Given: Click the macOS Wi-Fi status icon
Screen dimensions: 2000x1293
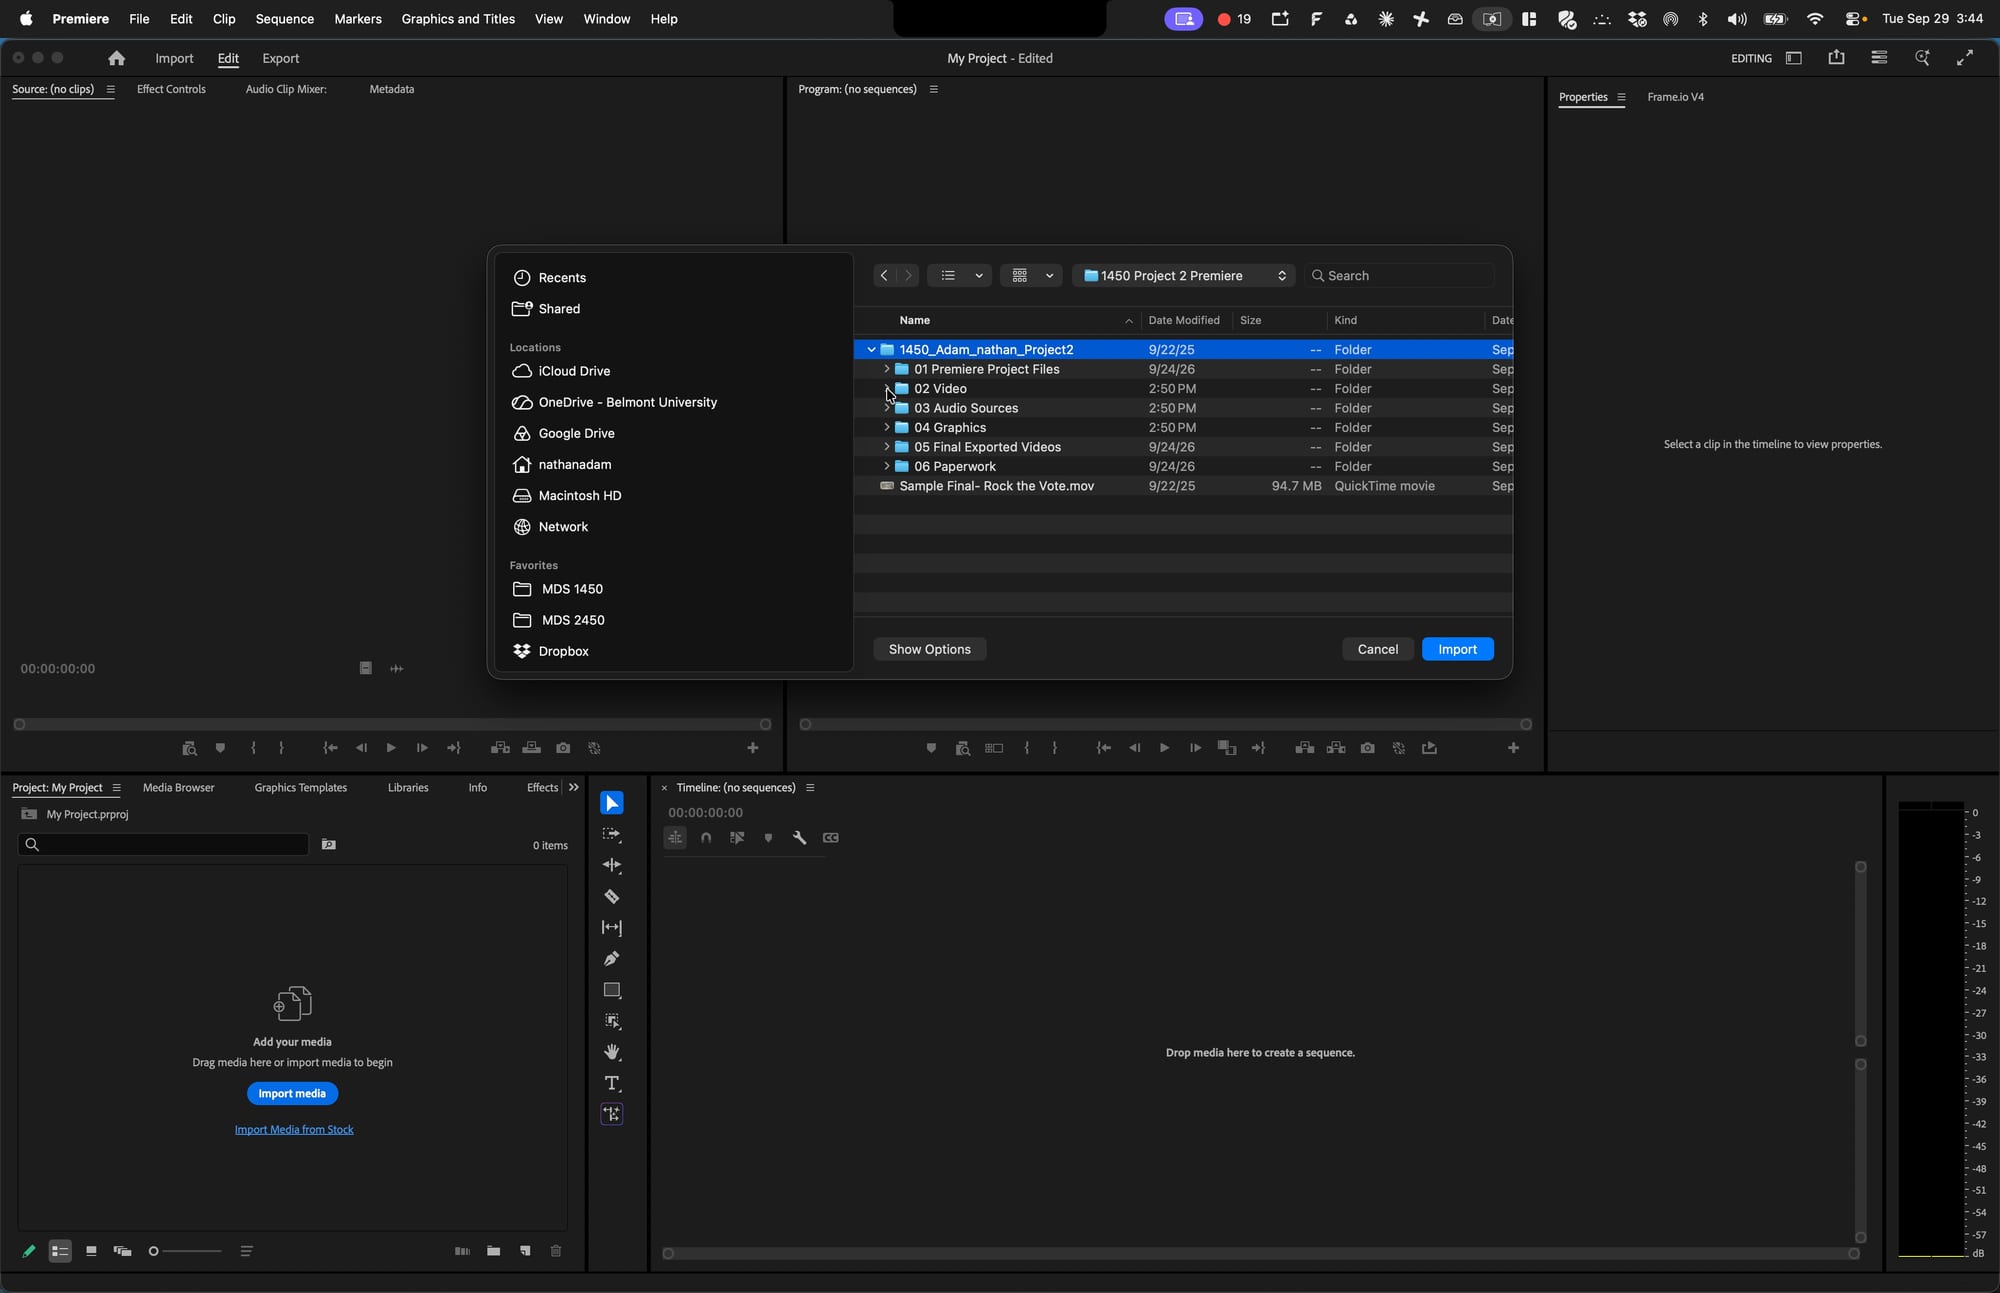Looking at the screenshot, I should coord(1814,19).
